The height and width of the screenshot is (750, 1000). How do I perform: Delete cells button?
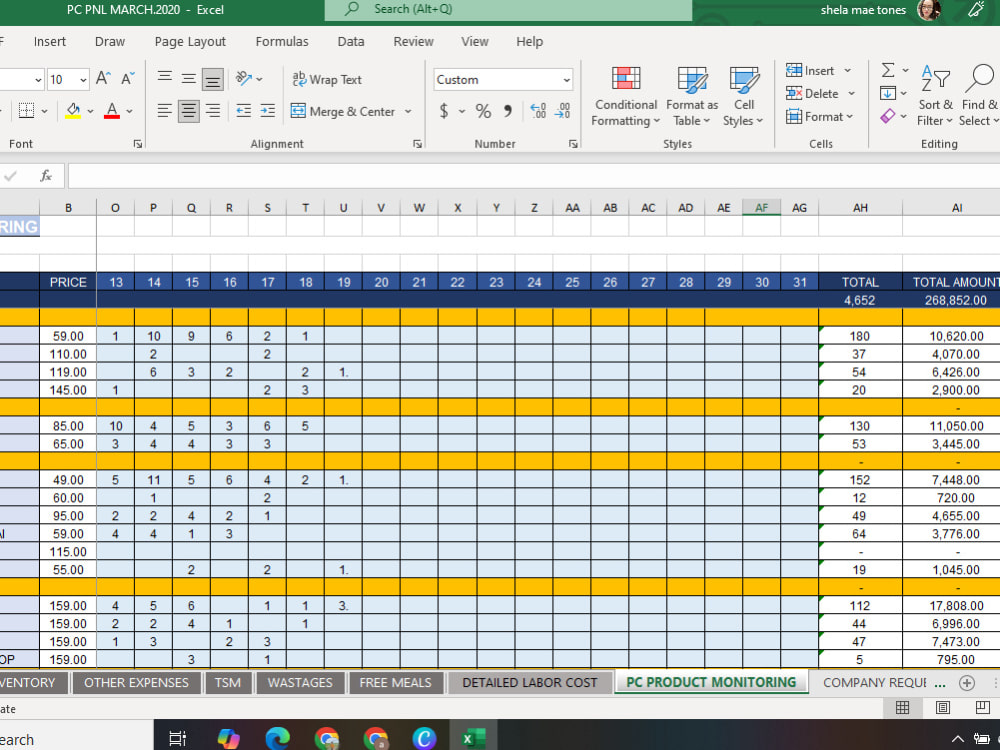click(812, 94)
